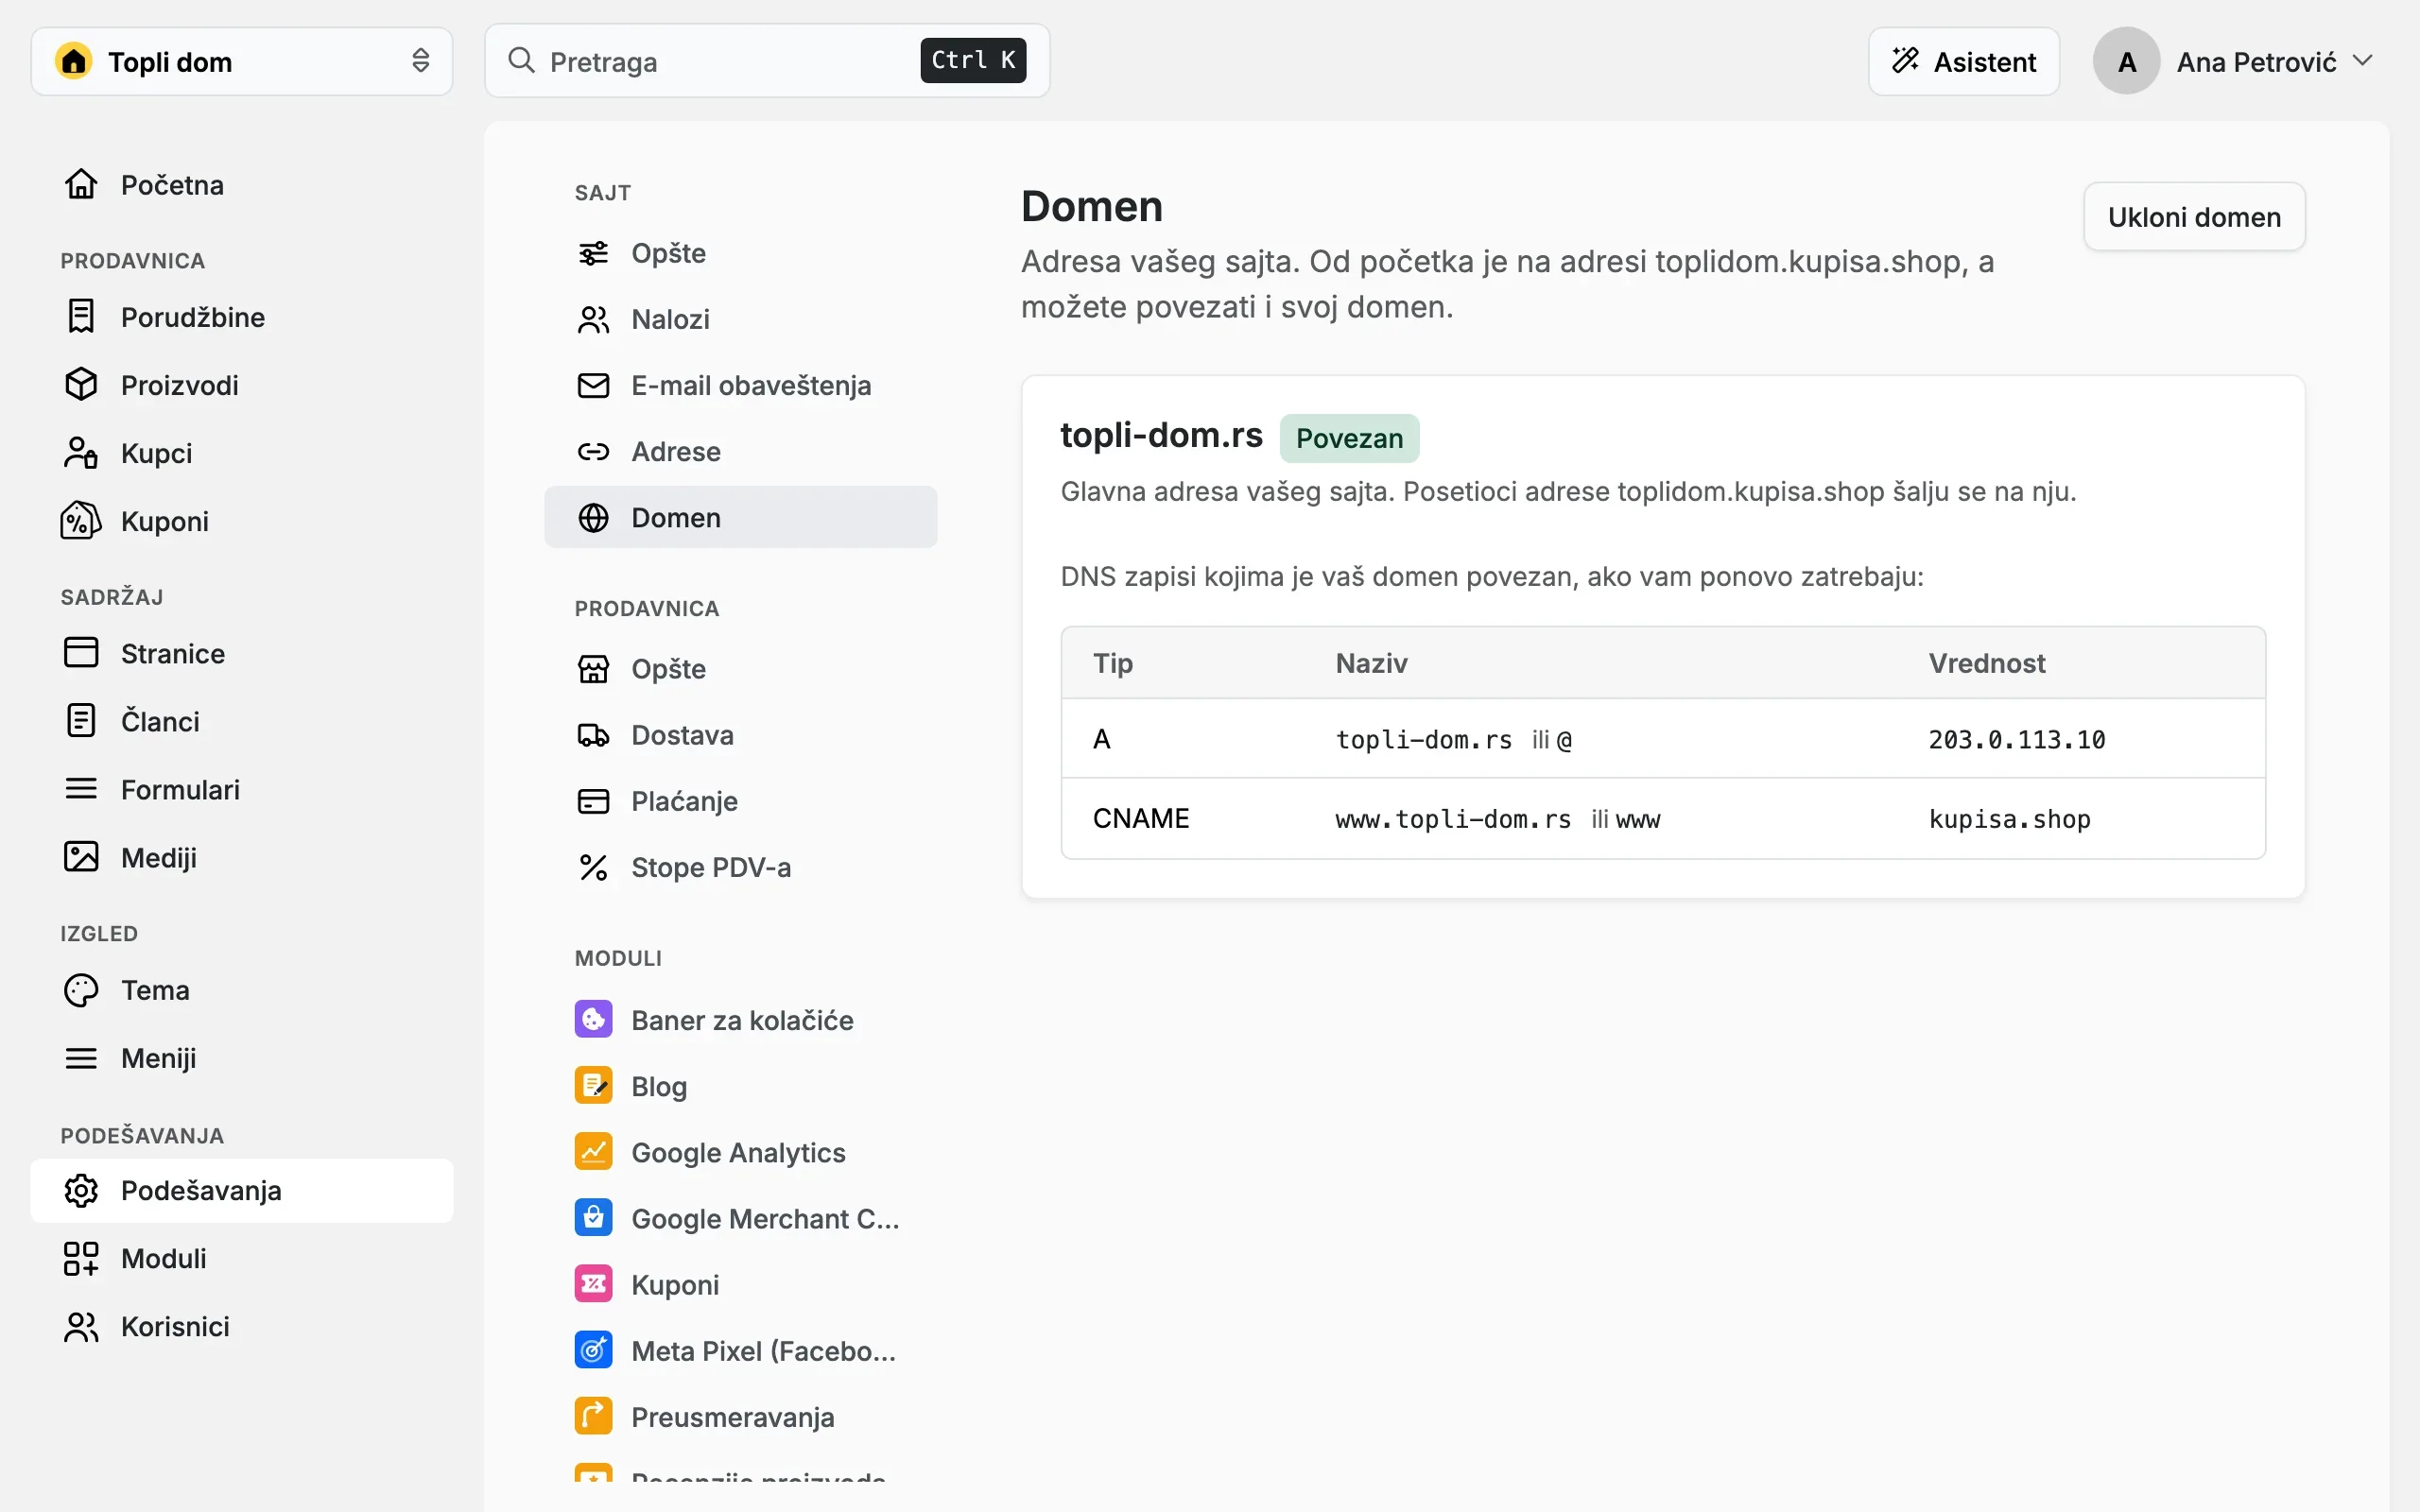
Task: Open E-mail obaveštenja envelope icon
Action: tap(593, 385)
